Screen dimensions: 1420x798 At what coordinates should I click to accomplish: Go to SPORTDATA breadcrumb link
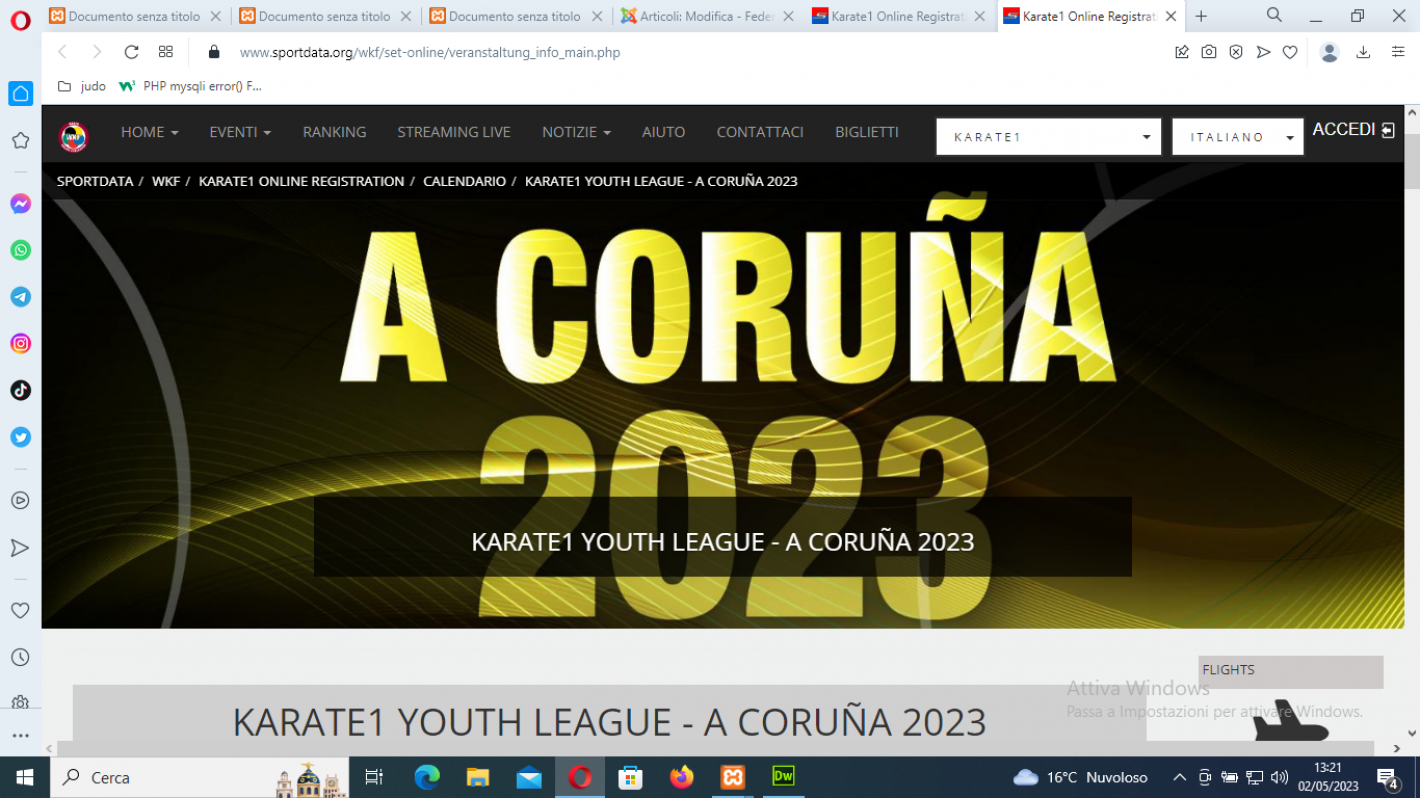pos(95,181)
